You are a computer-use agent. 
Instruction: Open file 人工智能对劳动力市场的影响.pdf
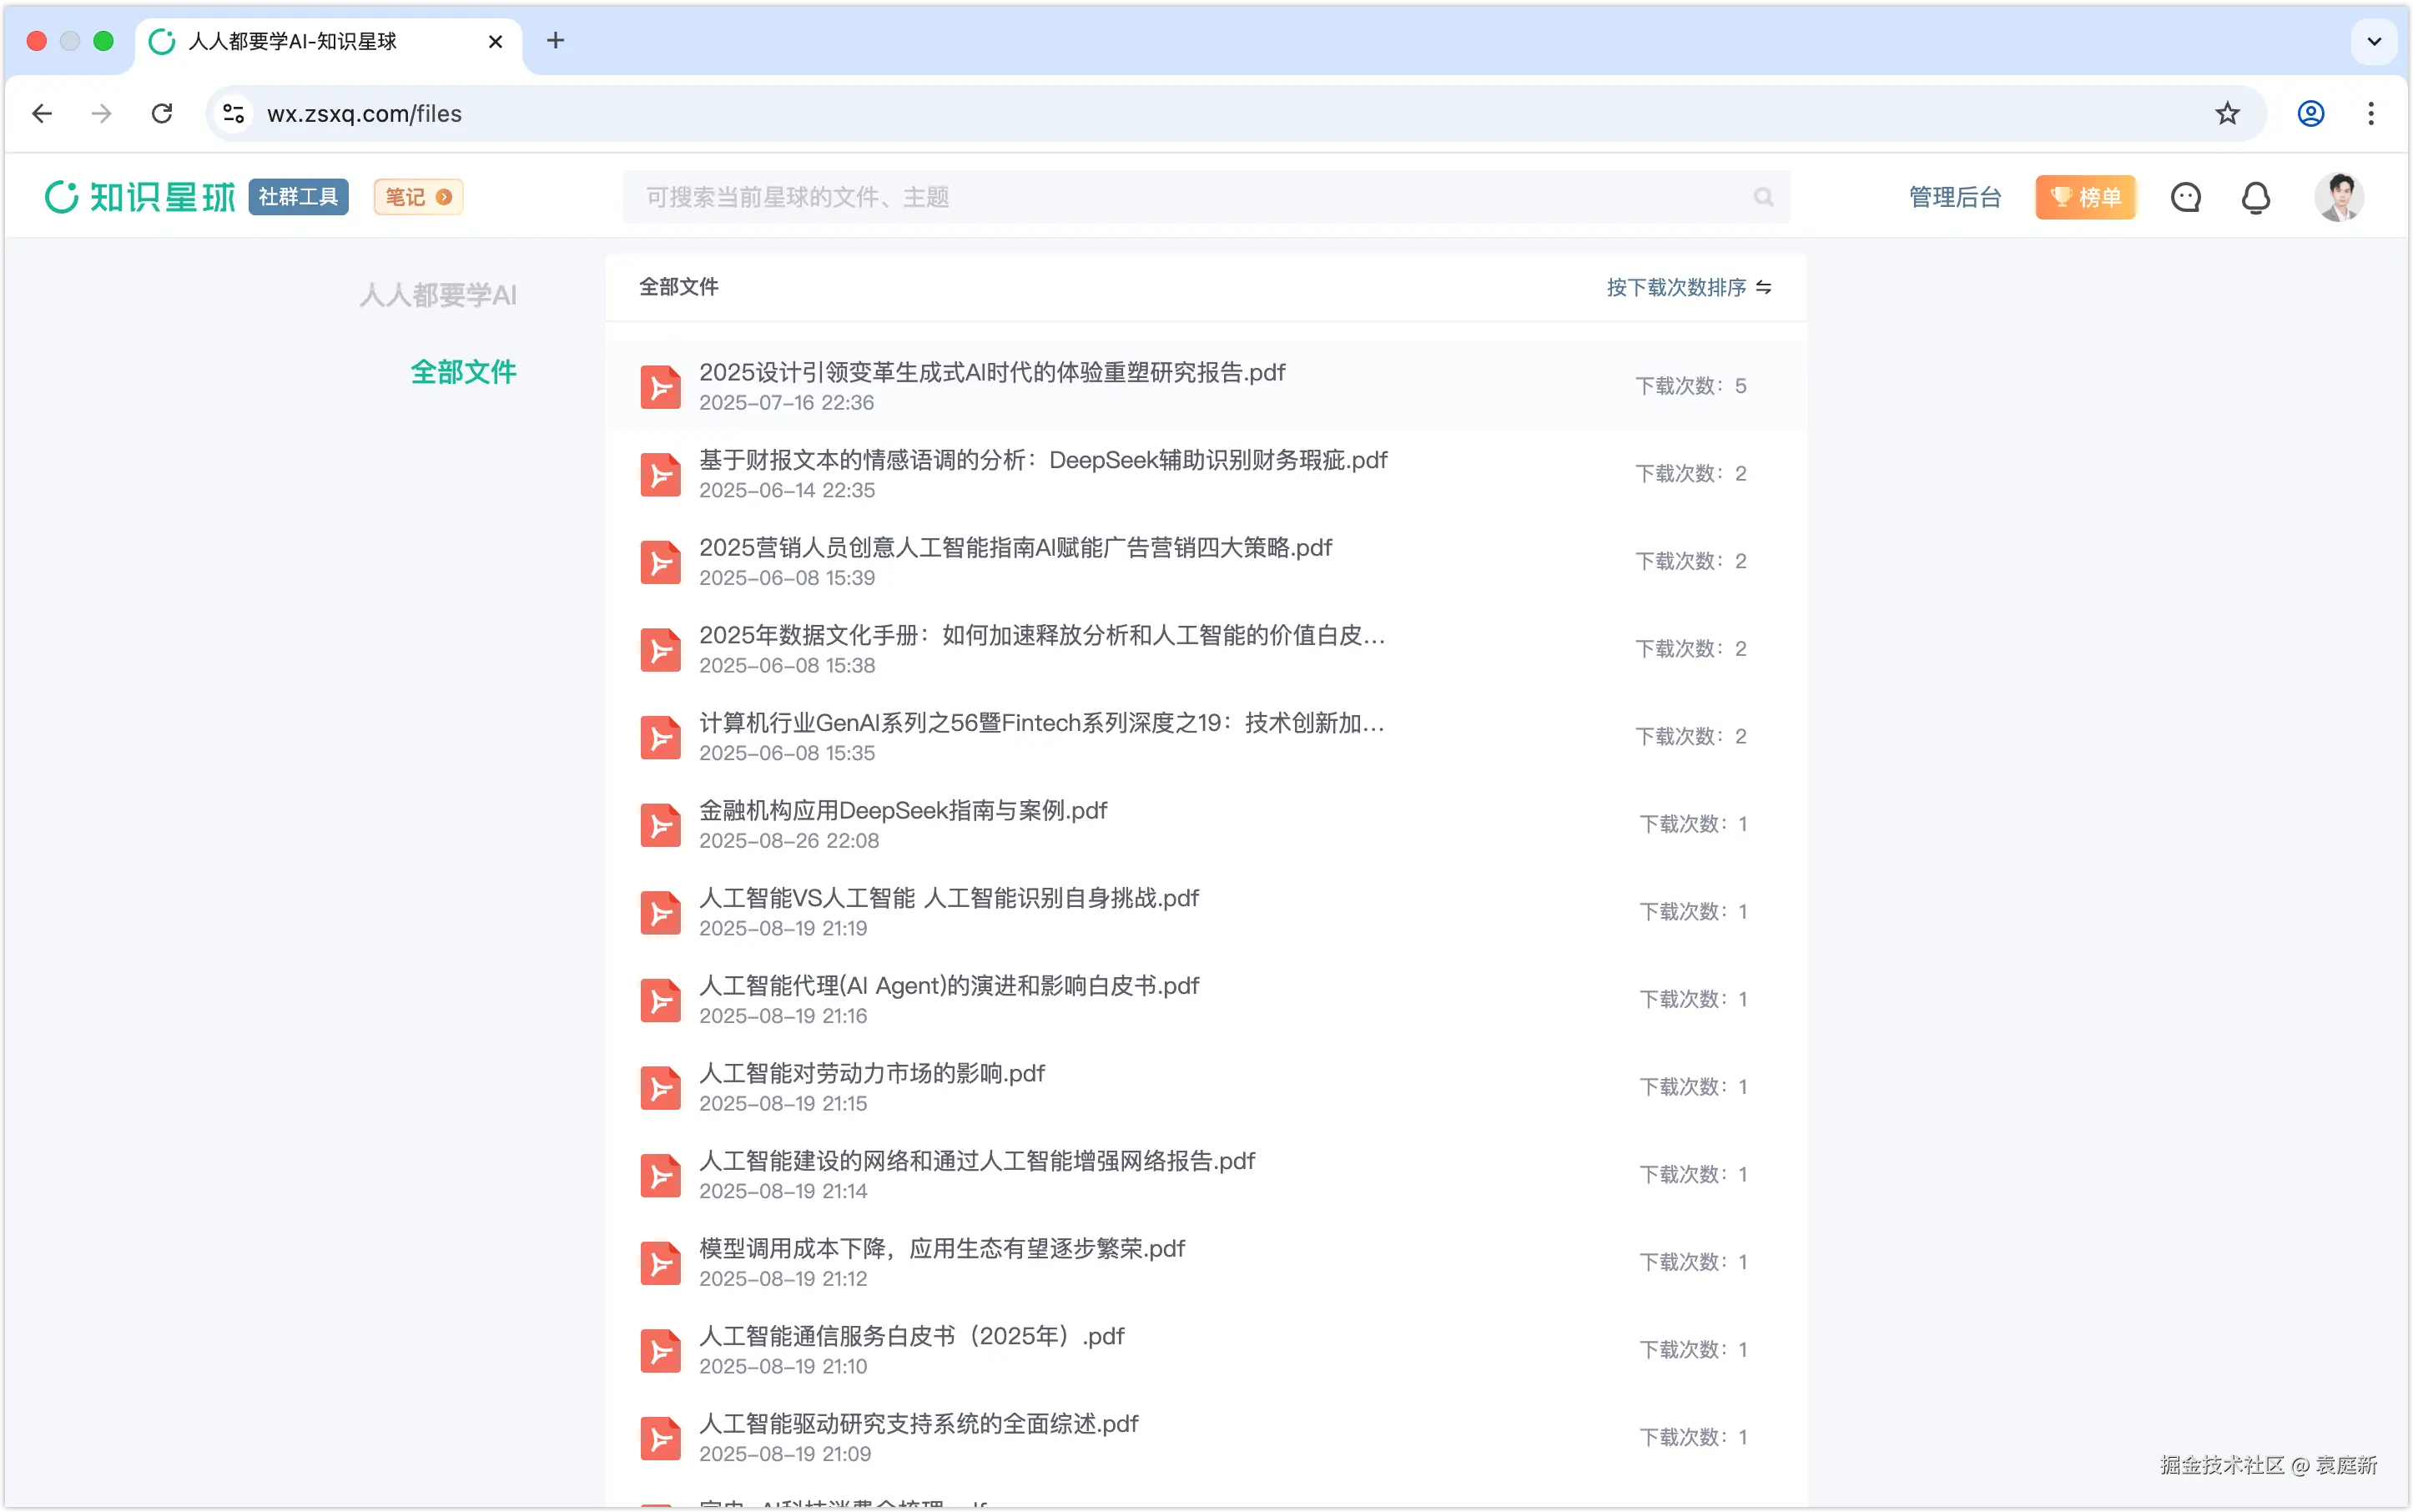tap(871, 1074)
